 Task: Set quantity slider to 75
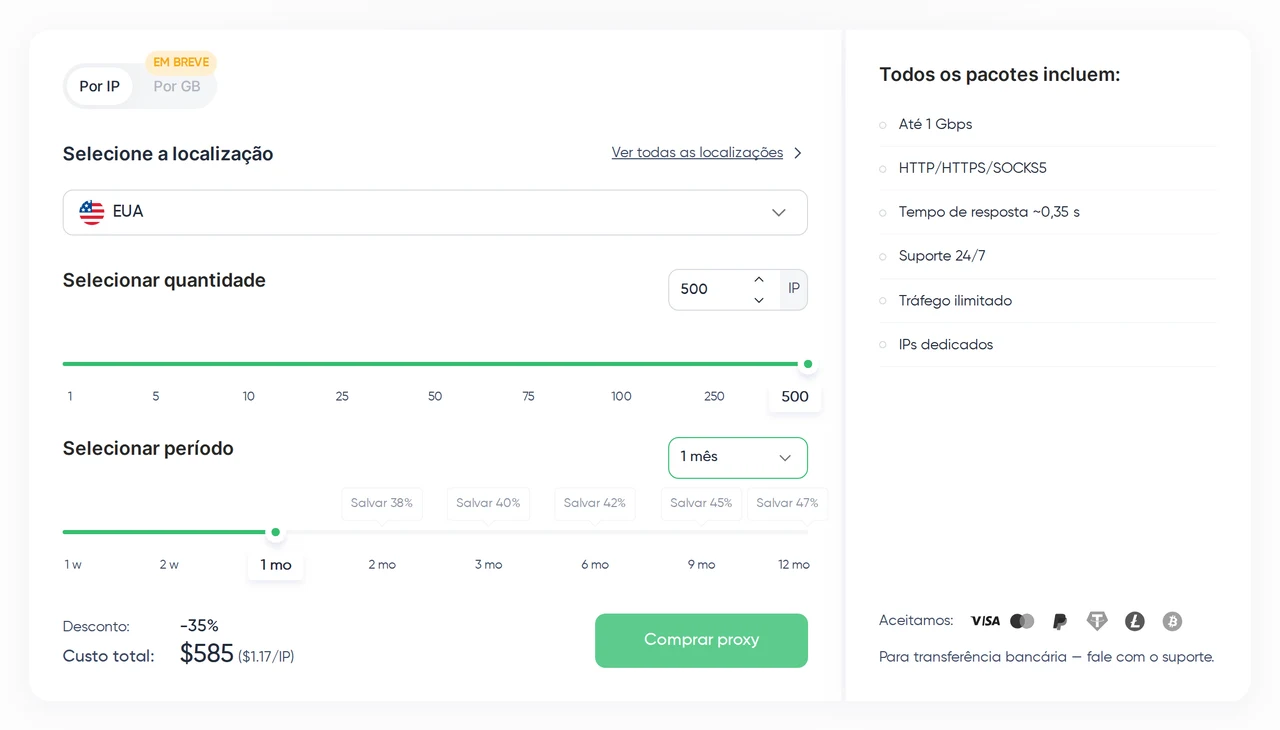pos(528,397)
